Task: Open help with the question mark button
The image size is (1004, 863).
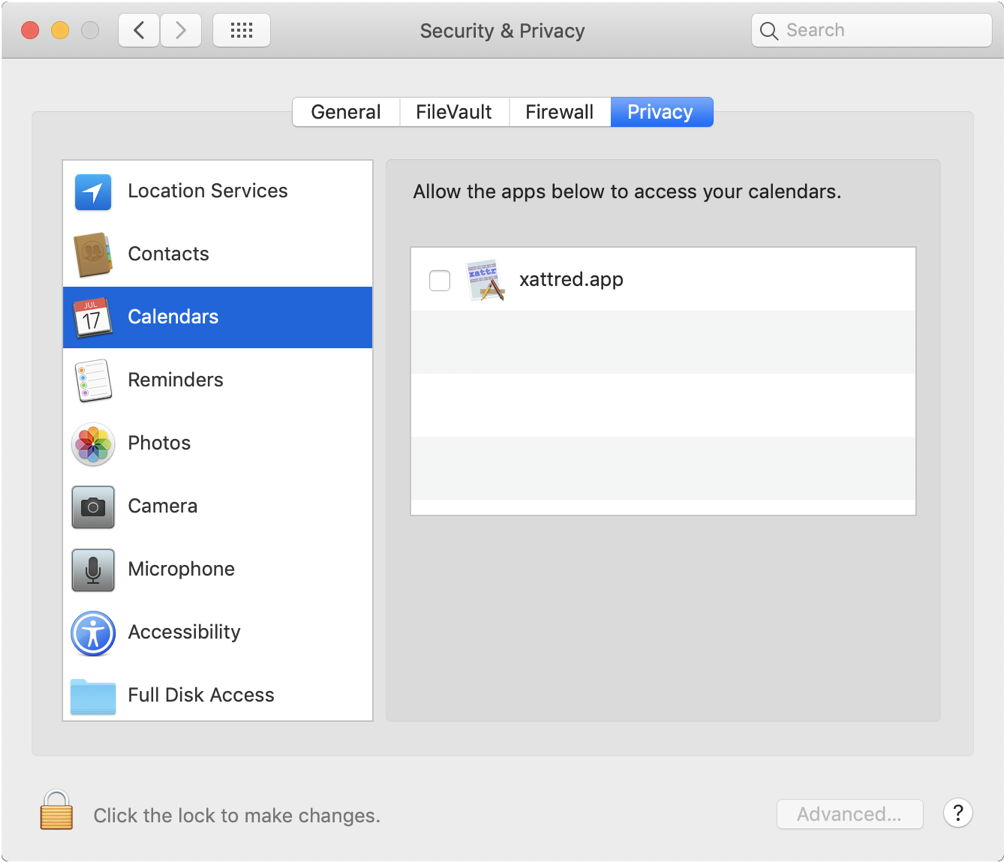Action: tap(957, 813)
